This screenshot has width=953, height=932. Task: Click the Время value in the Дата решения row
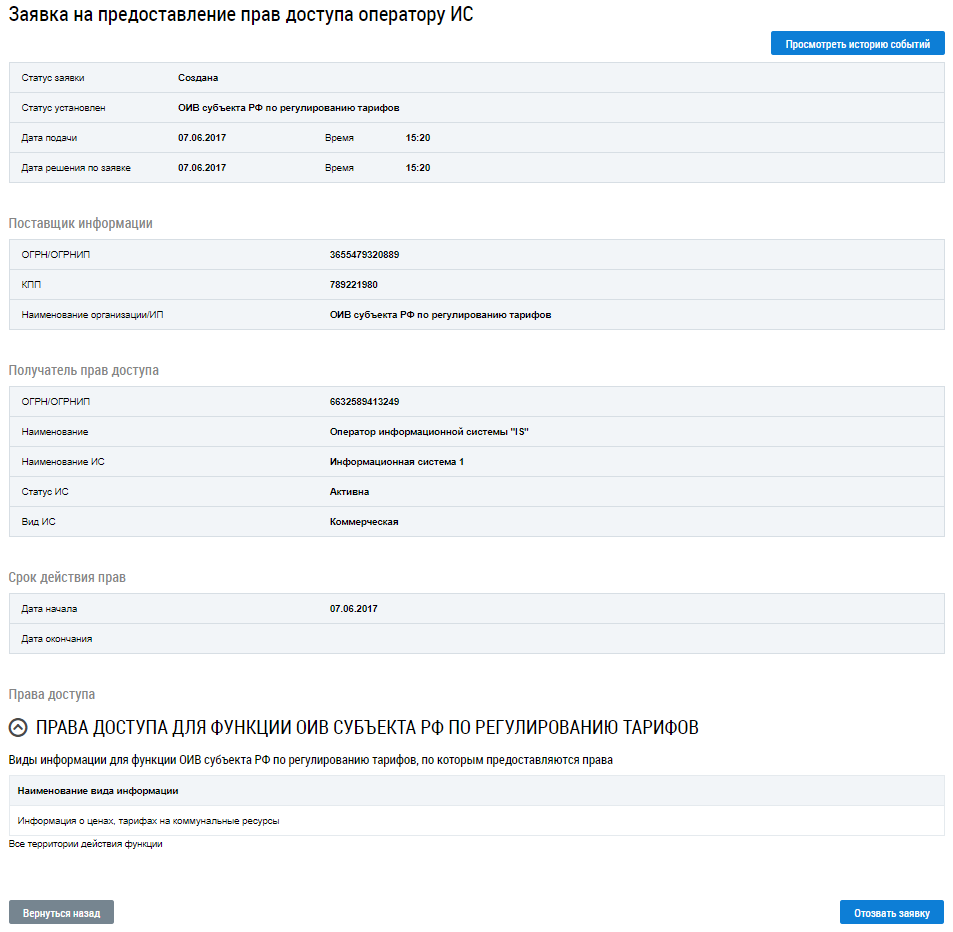[x=418, y=168]
